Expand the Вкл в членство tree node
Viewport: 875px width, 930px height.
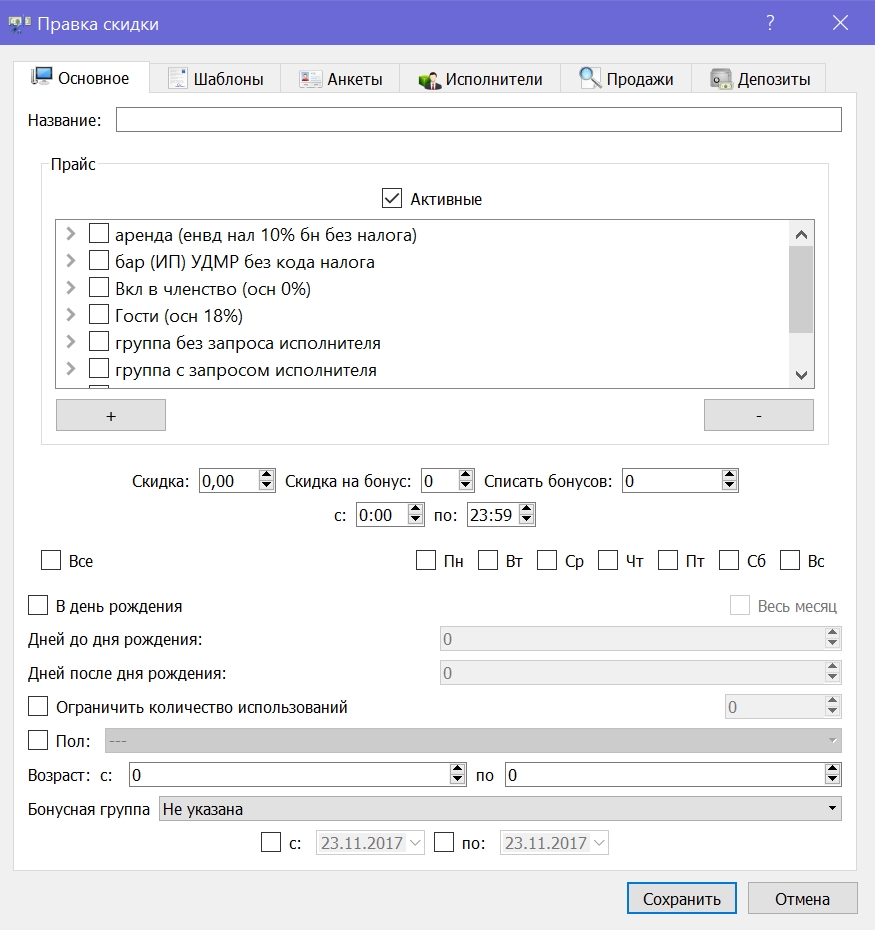71,288
